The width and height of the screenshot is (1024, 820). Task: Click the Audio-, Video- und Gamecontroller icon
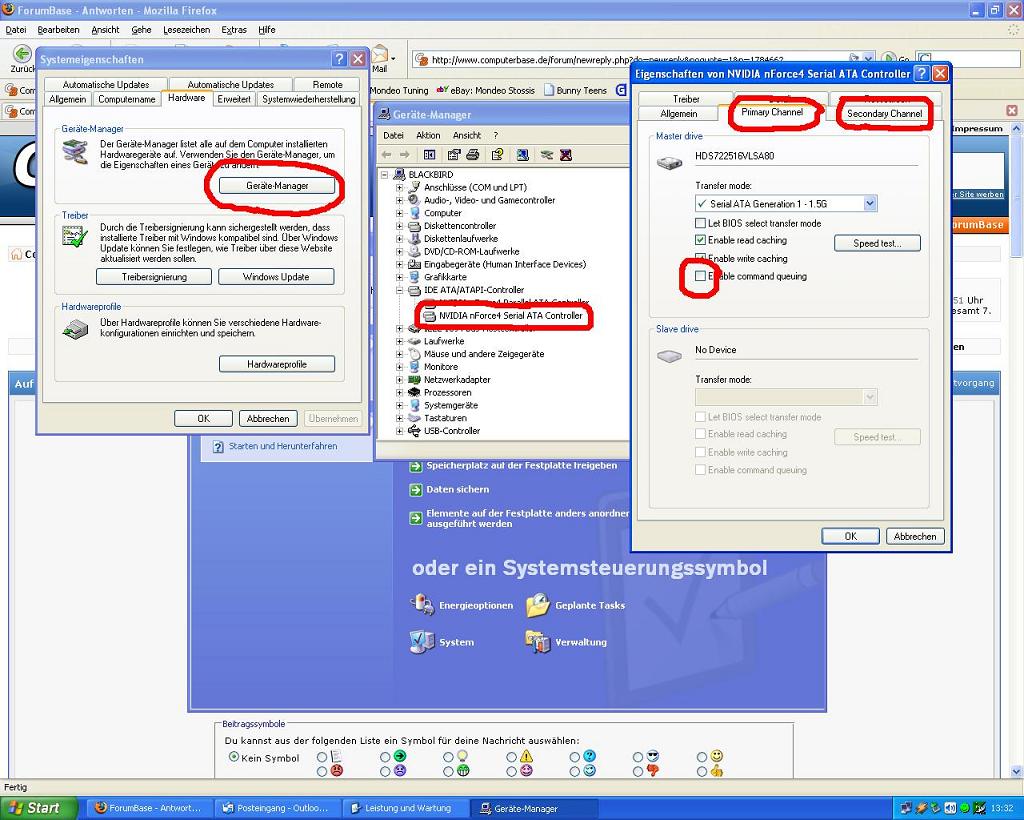[x=414, y=200]
